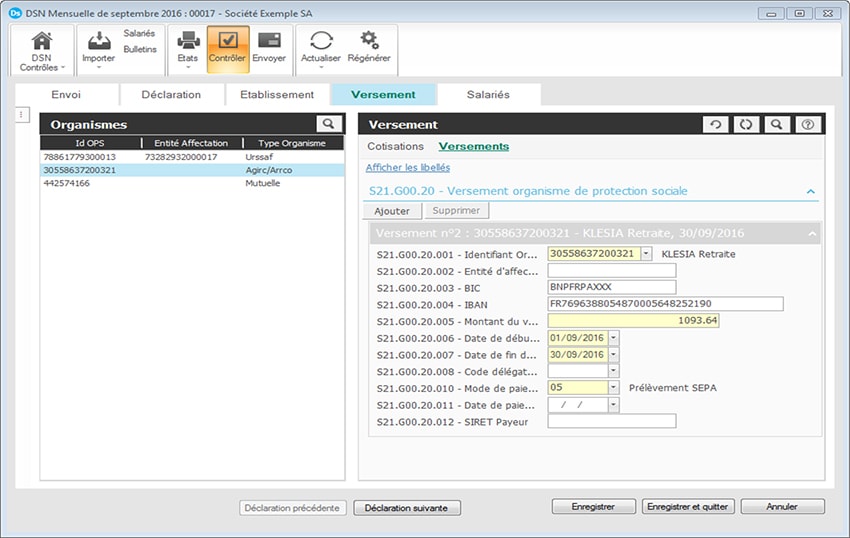850x538 pixels.
Task: Click the Entité Affectation column header
Action: click(191, 143)
